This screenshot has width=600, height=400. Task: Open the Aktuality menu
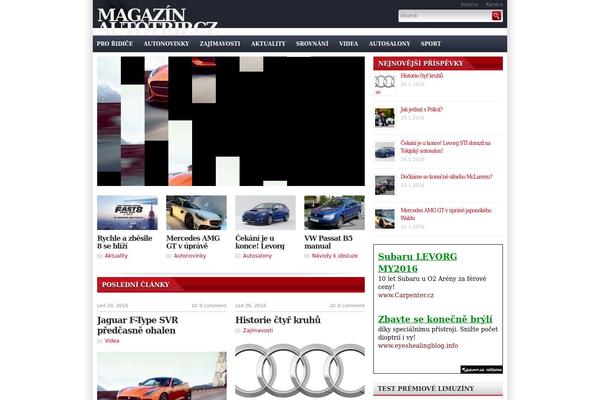(x=268, y=44)
